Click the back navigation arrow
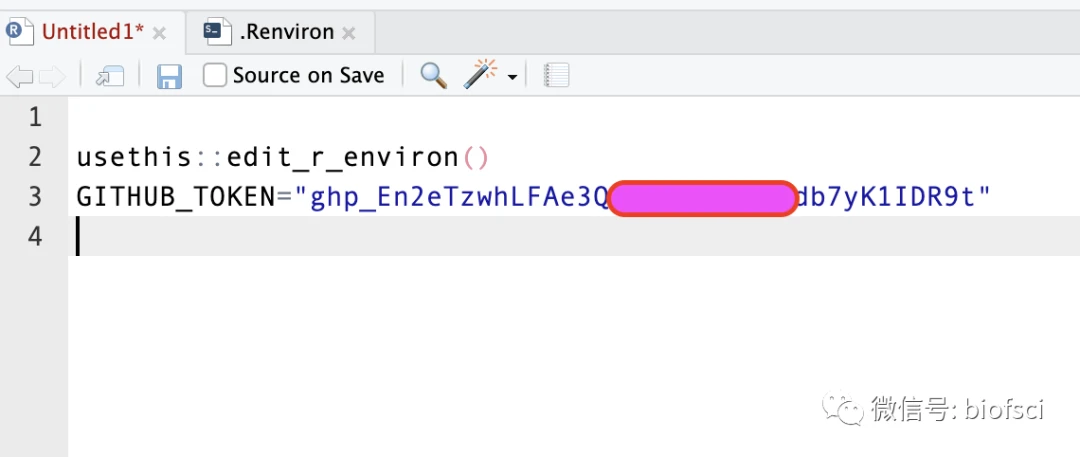 (x=20, y=76)
